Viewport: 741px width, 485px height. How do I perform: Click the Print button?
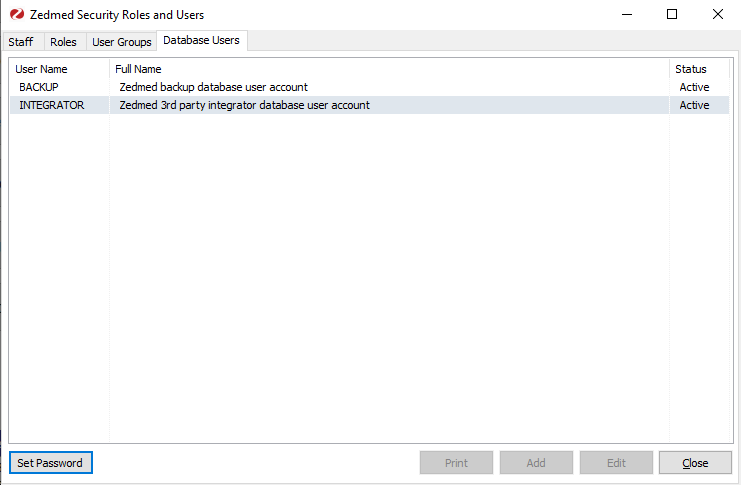(456, 462)
